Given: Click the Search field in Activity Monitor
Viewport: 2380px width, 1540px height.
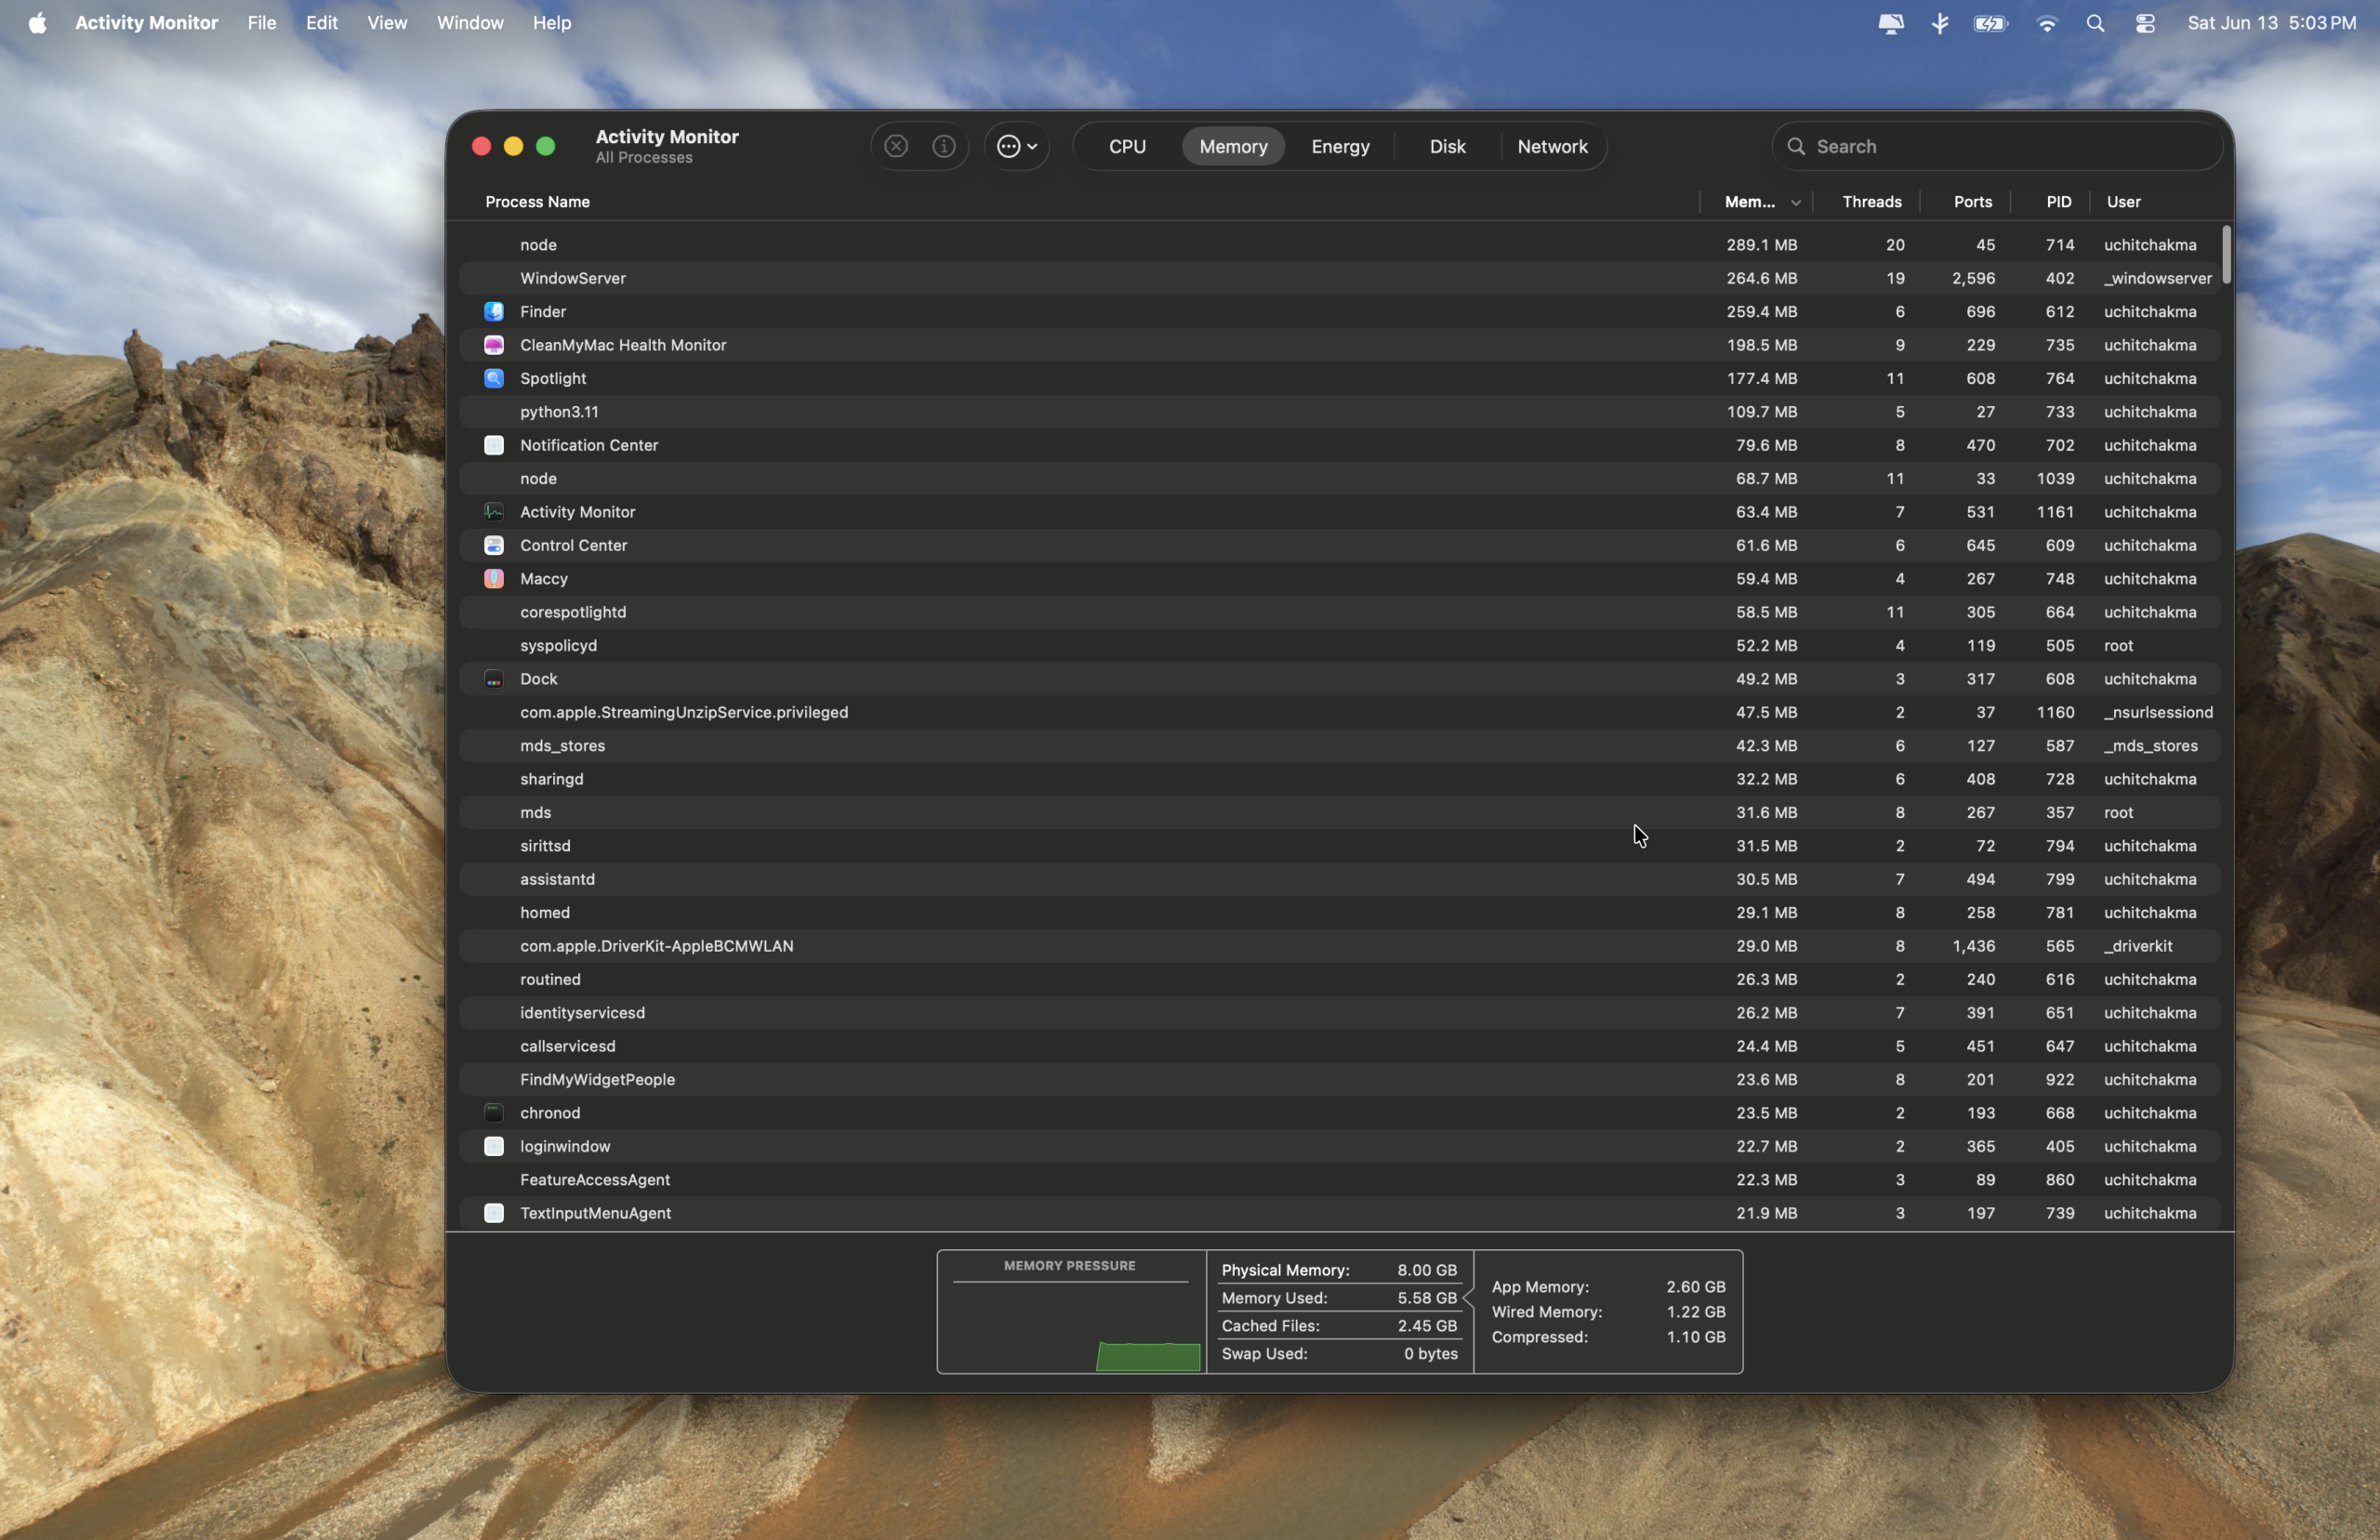Looking at the screenshot, I should coord(1997,146).
